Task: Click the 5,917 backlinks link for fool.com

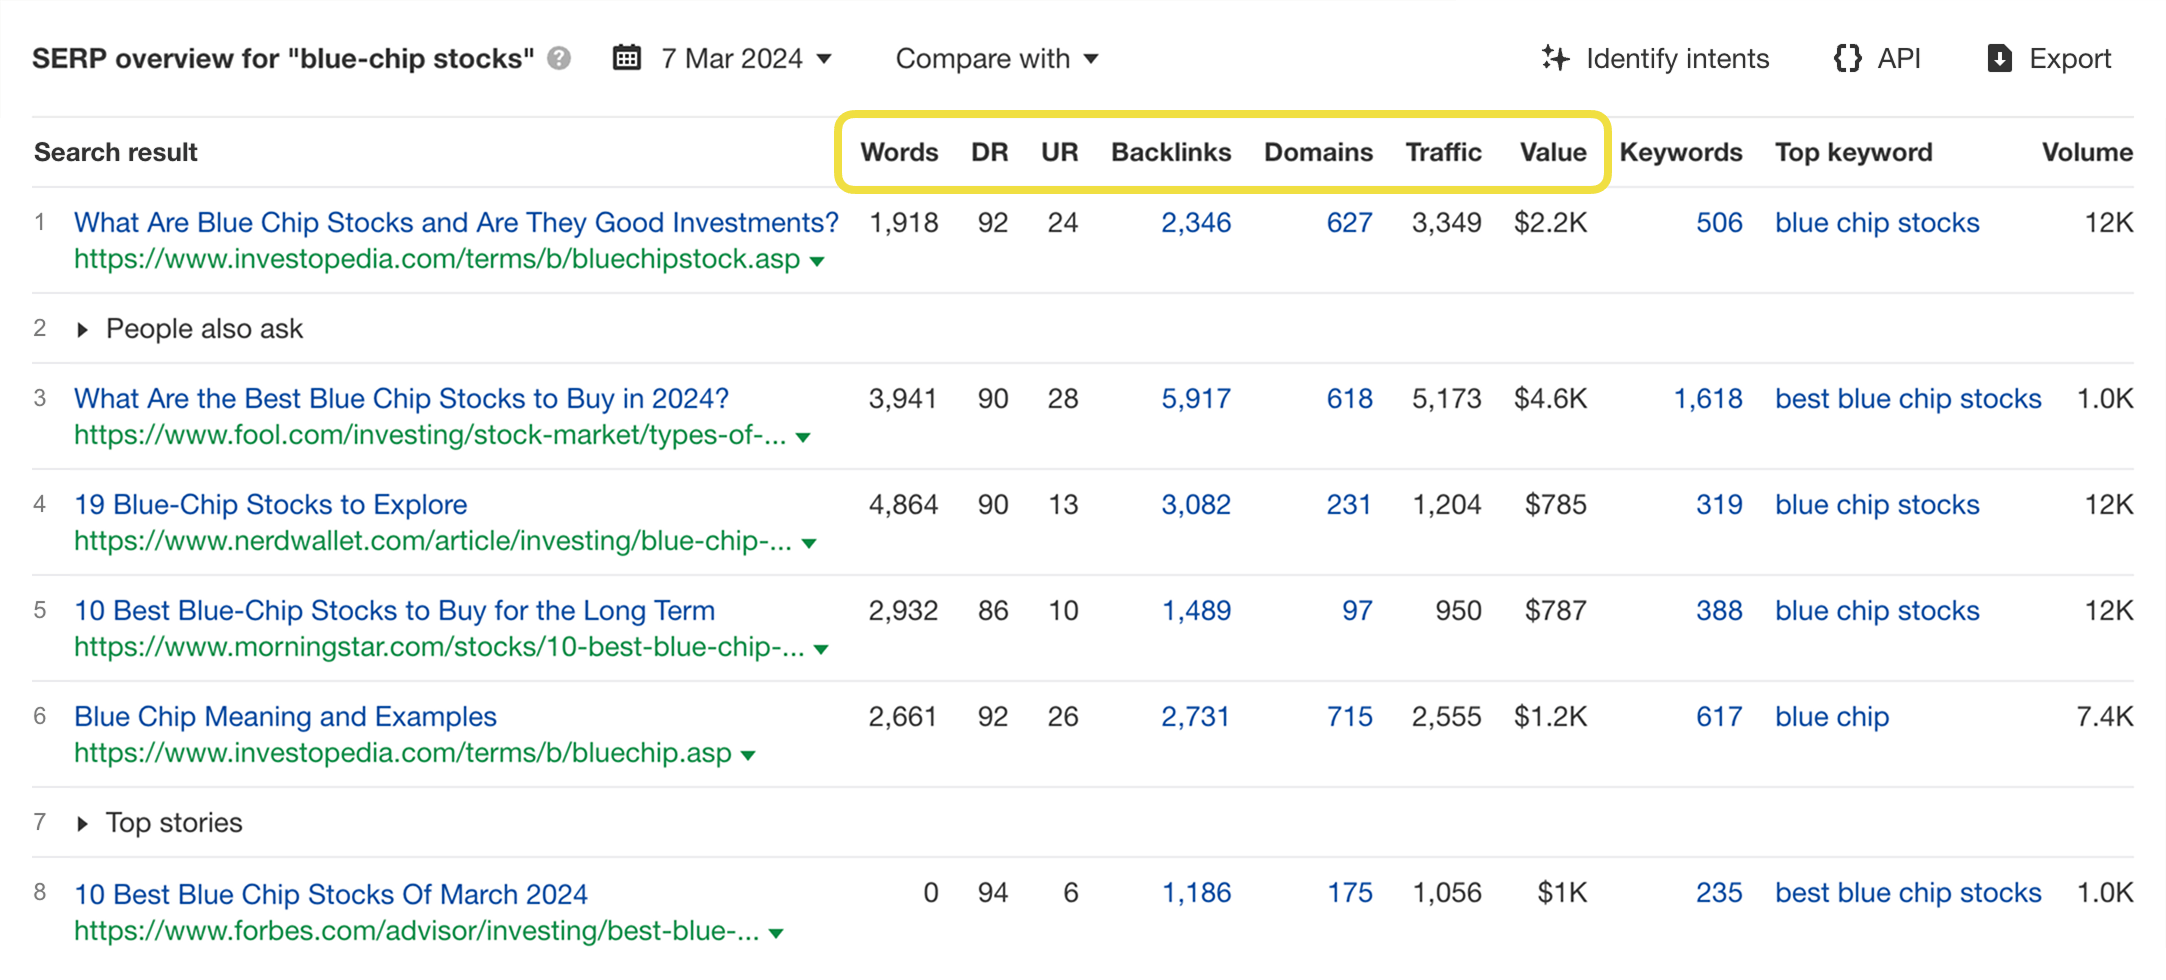Action: click(x=1196, y=398)
